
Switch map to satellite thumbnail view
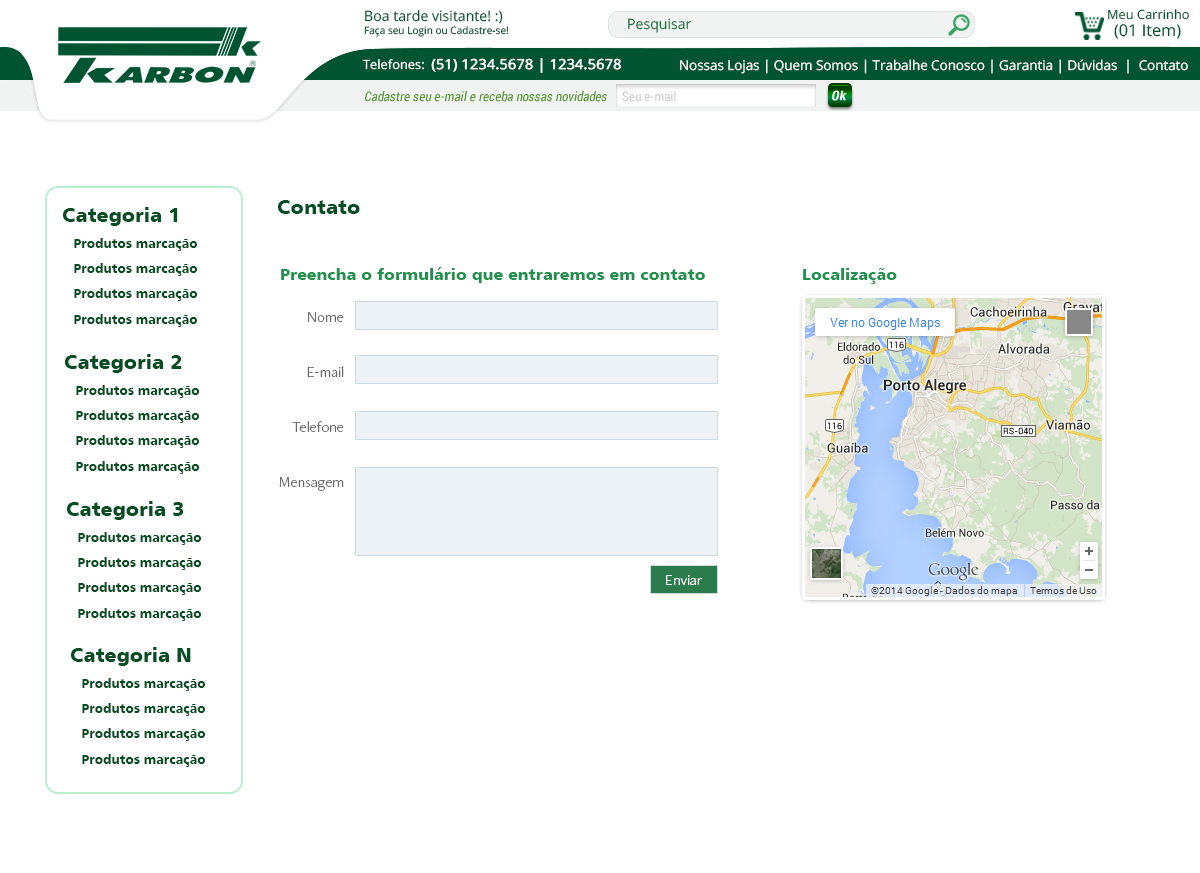pos(826,563)
